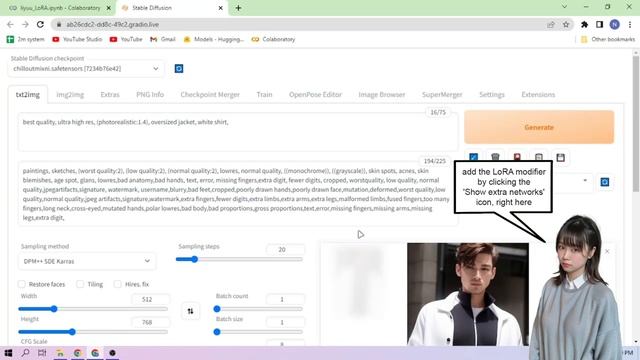Click into the negative prompt textbox
The height and width of the screenshot is (360, 640).
[238, 194]
